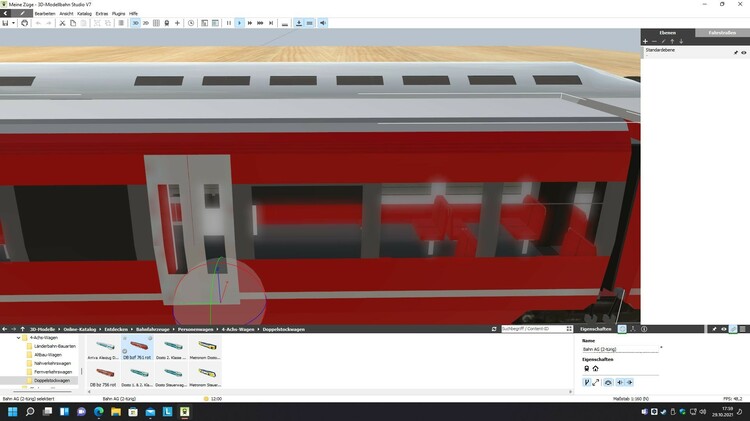This screenshot has height=421, width=750.
Task: Switch to the Ebenen tab
Action: coord(667,33)
